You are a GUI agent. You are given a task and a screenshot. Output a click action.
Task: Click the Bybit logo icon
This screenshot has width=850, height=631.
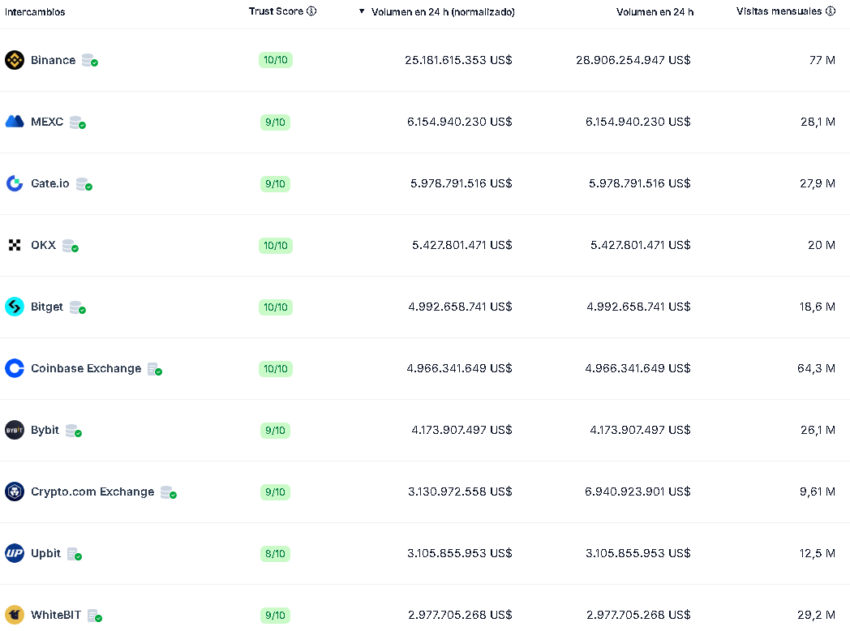(15, 430)
